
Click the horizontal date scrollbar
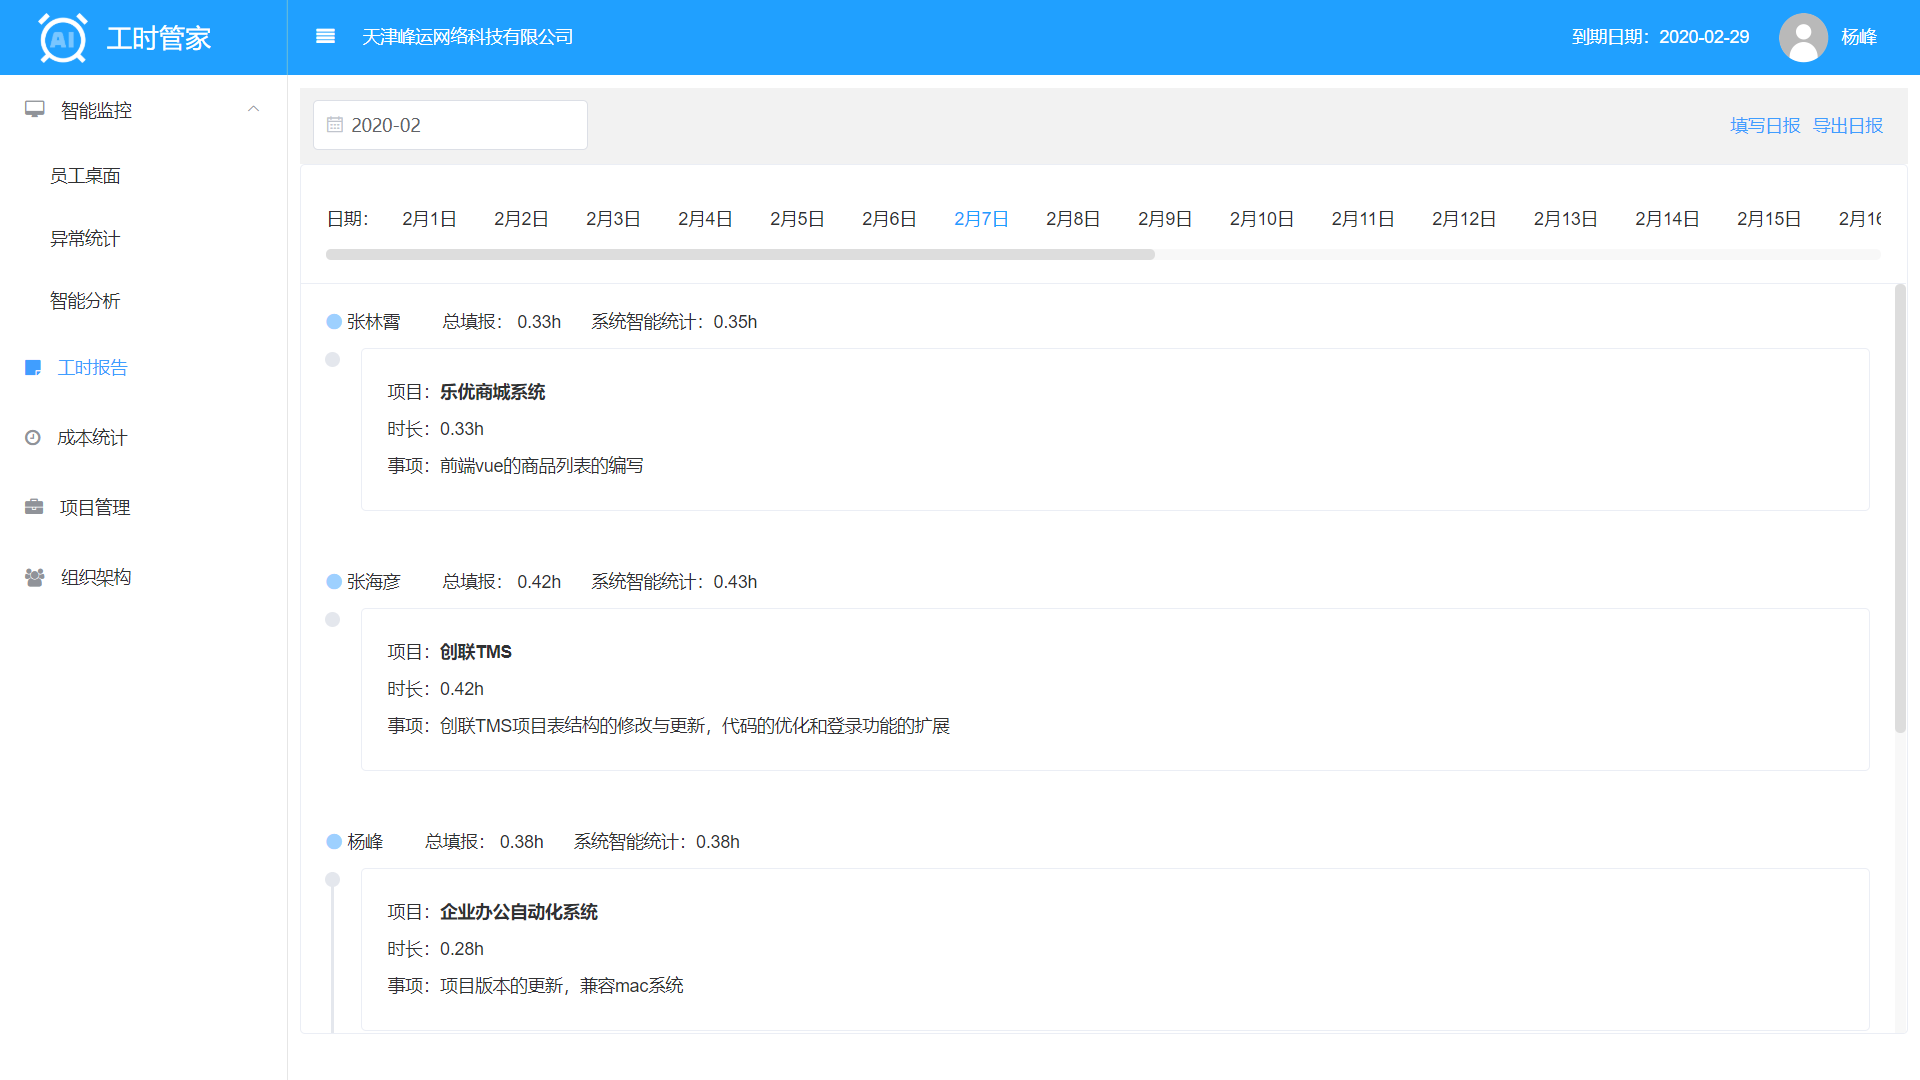point(740,255)
